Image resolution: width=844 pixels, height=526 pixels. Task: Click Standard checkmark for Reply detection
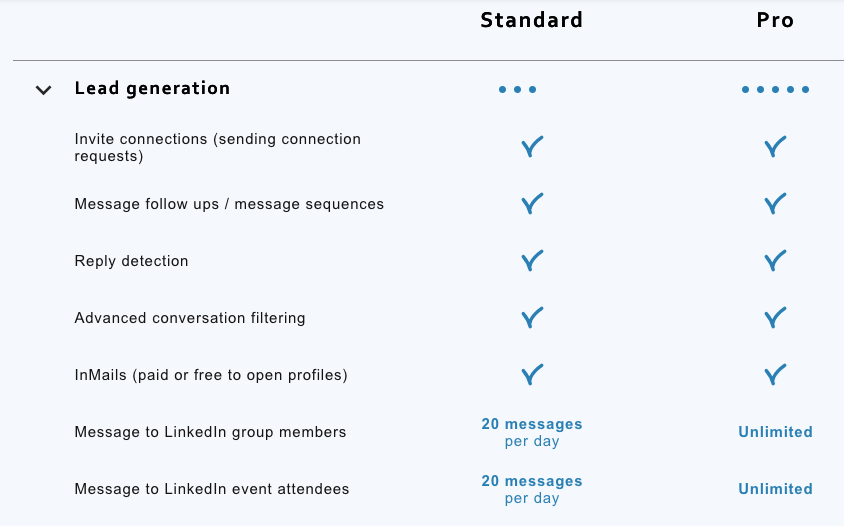(532, 261)
